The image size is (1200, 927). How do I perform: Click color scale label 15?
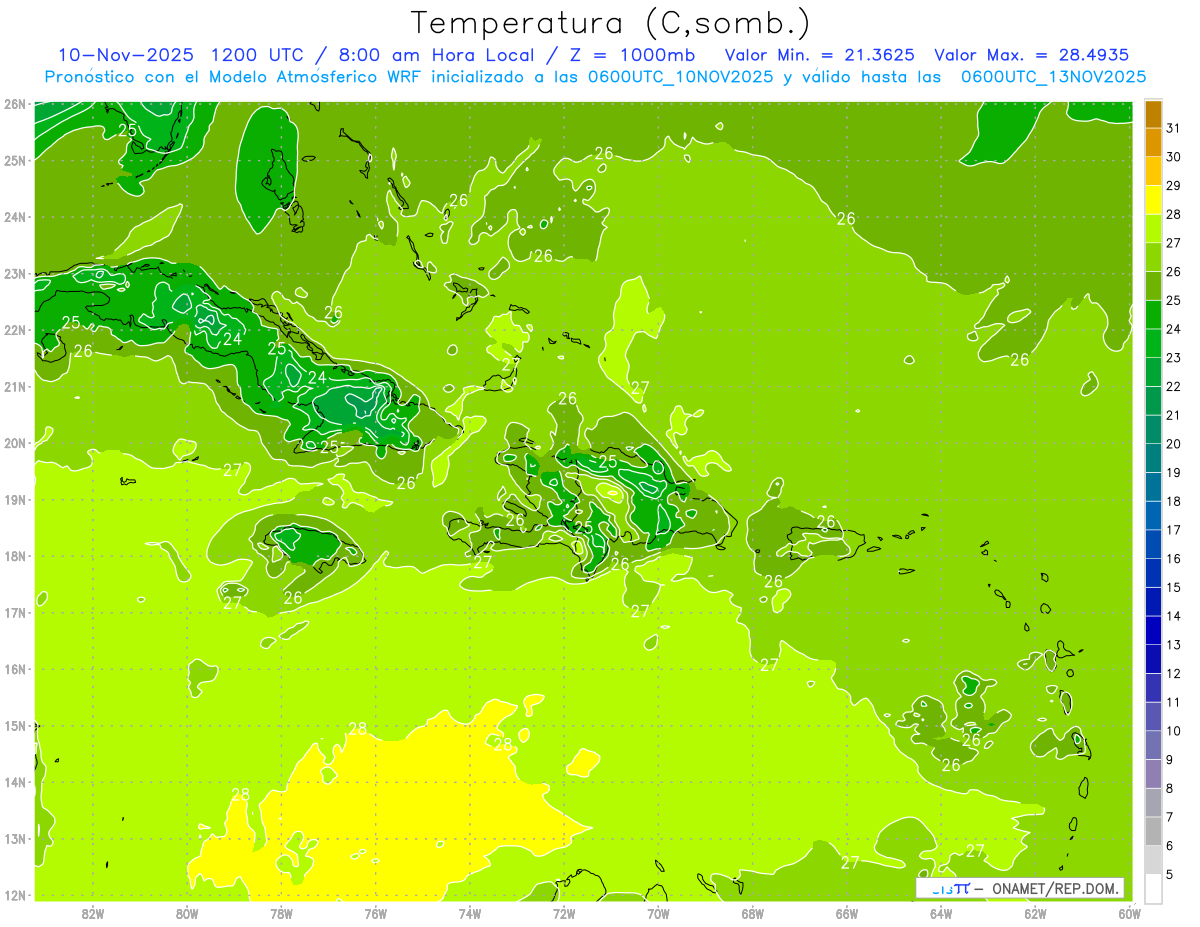pos(1174,587)
